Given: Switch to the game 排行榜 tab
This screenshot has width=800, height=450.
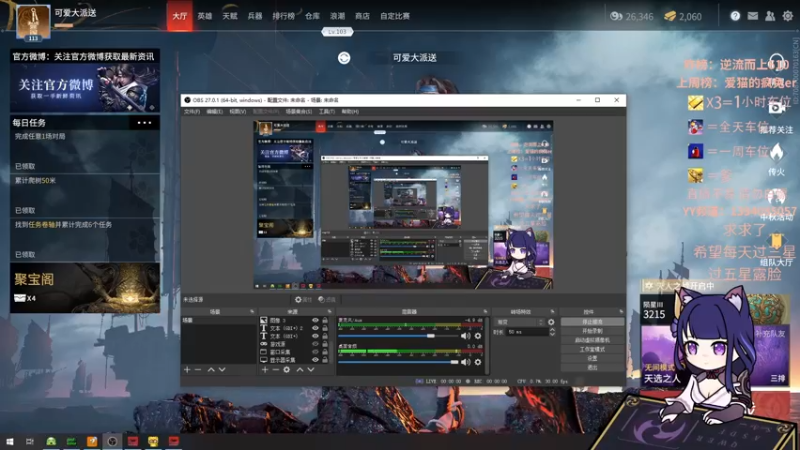Looking at the screenshot, I should coord(284,16).
